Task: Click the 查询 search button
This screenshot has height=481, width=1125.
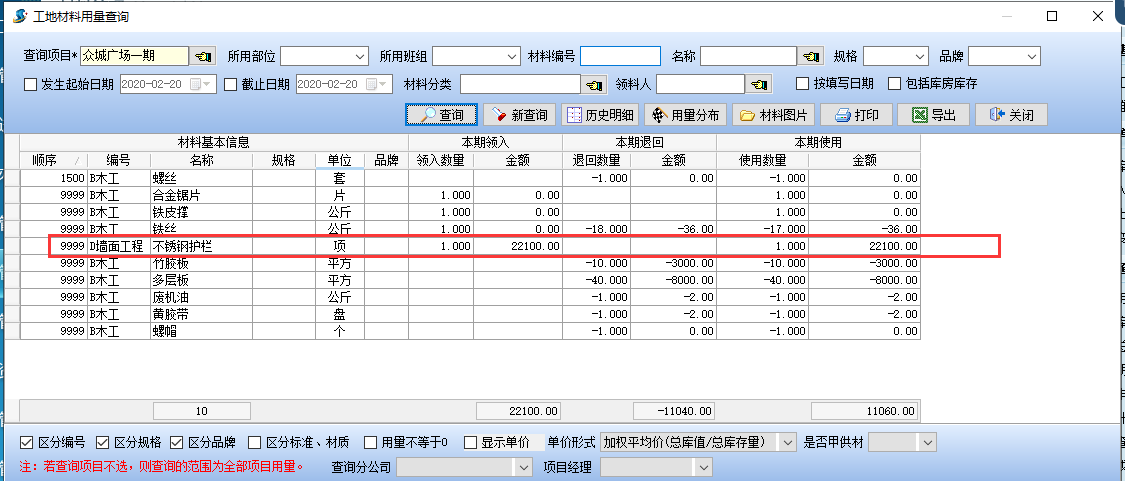Action: coord(441,115)
